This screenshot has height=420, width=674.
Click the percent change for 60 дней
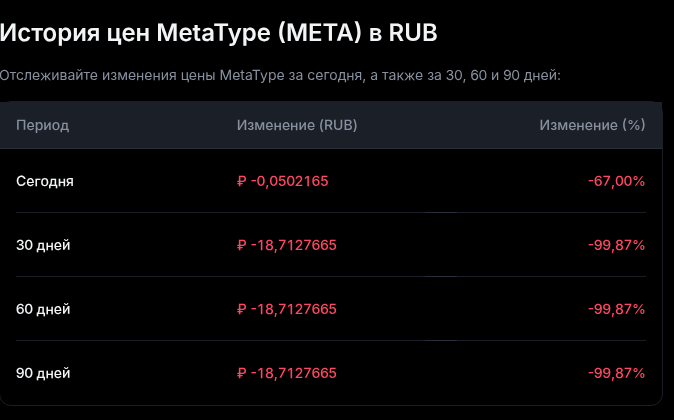click(616, 309)
